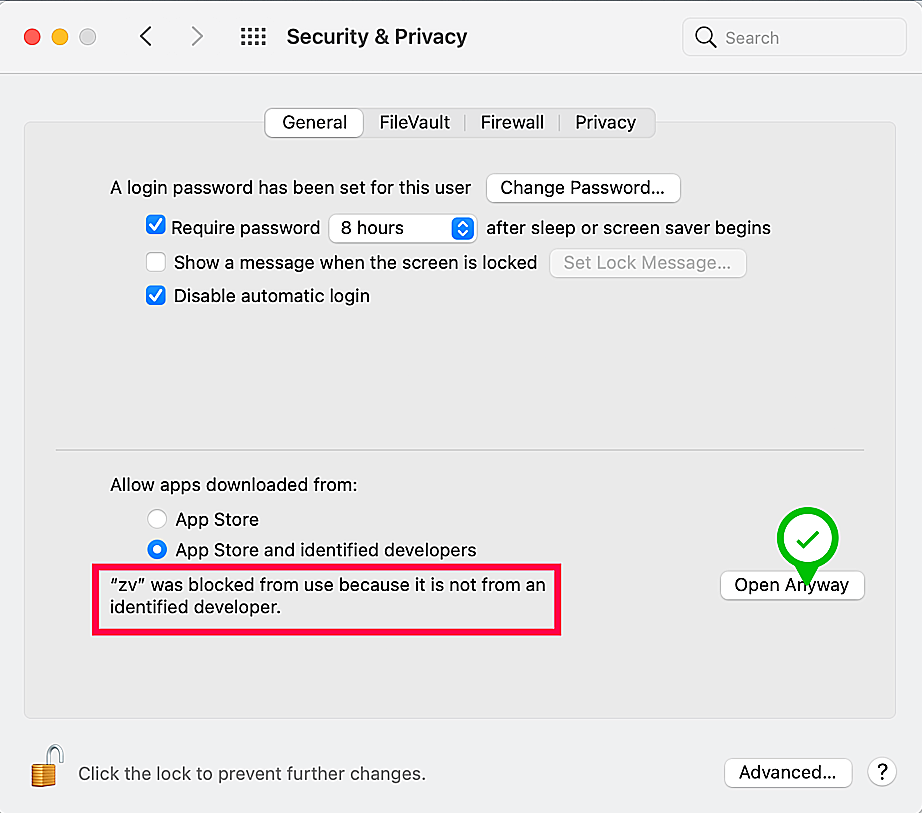The height and width of the screenshot is (813, 922).
Task: Select App Store and identified developers
Action: pyautogui.click(x=157, y=549)
